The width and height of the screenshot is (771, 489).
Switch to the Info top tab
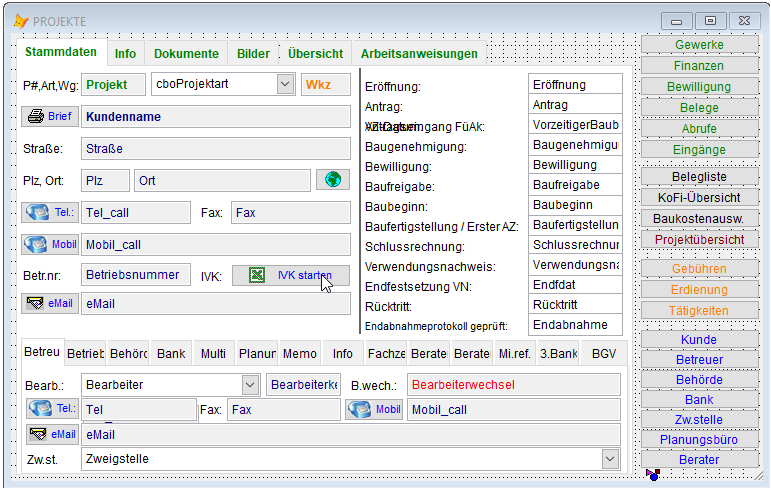point(125,54)
